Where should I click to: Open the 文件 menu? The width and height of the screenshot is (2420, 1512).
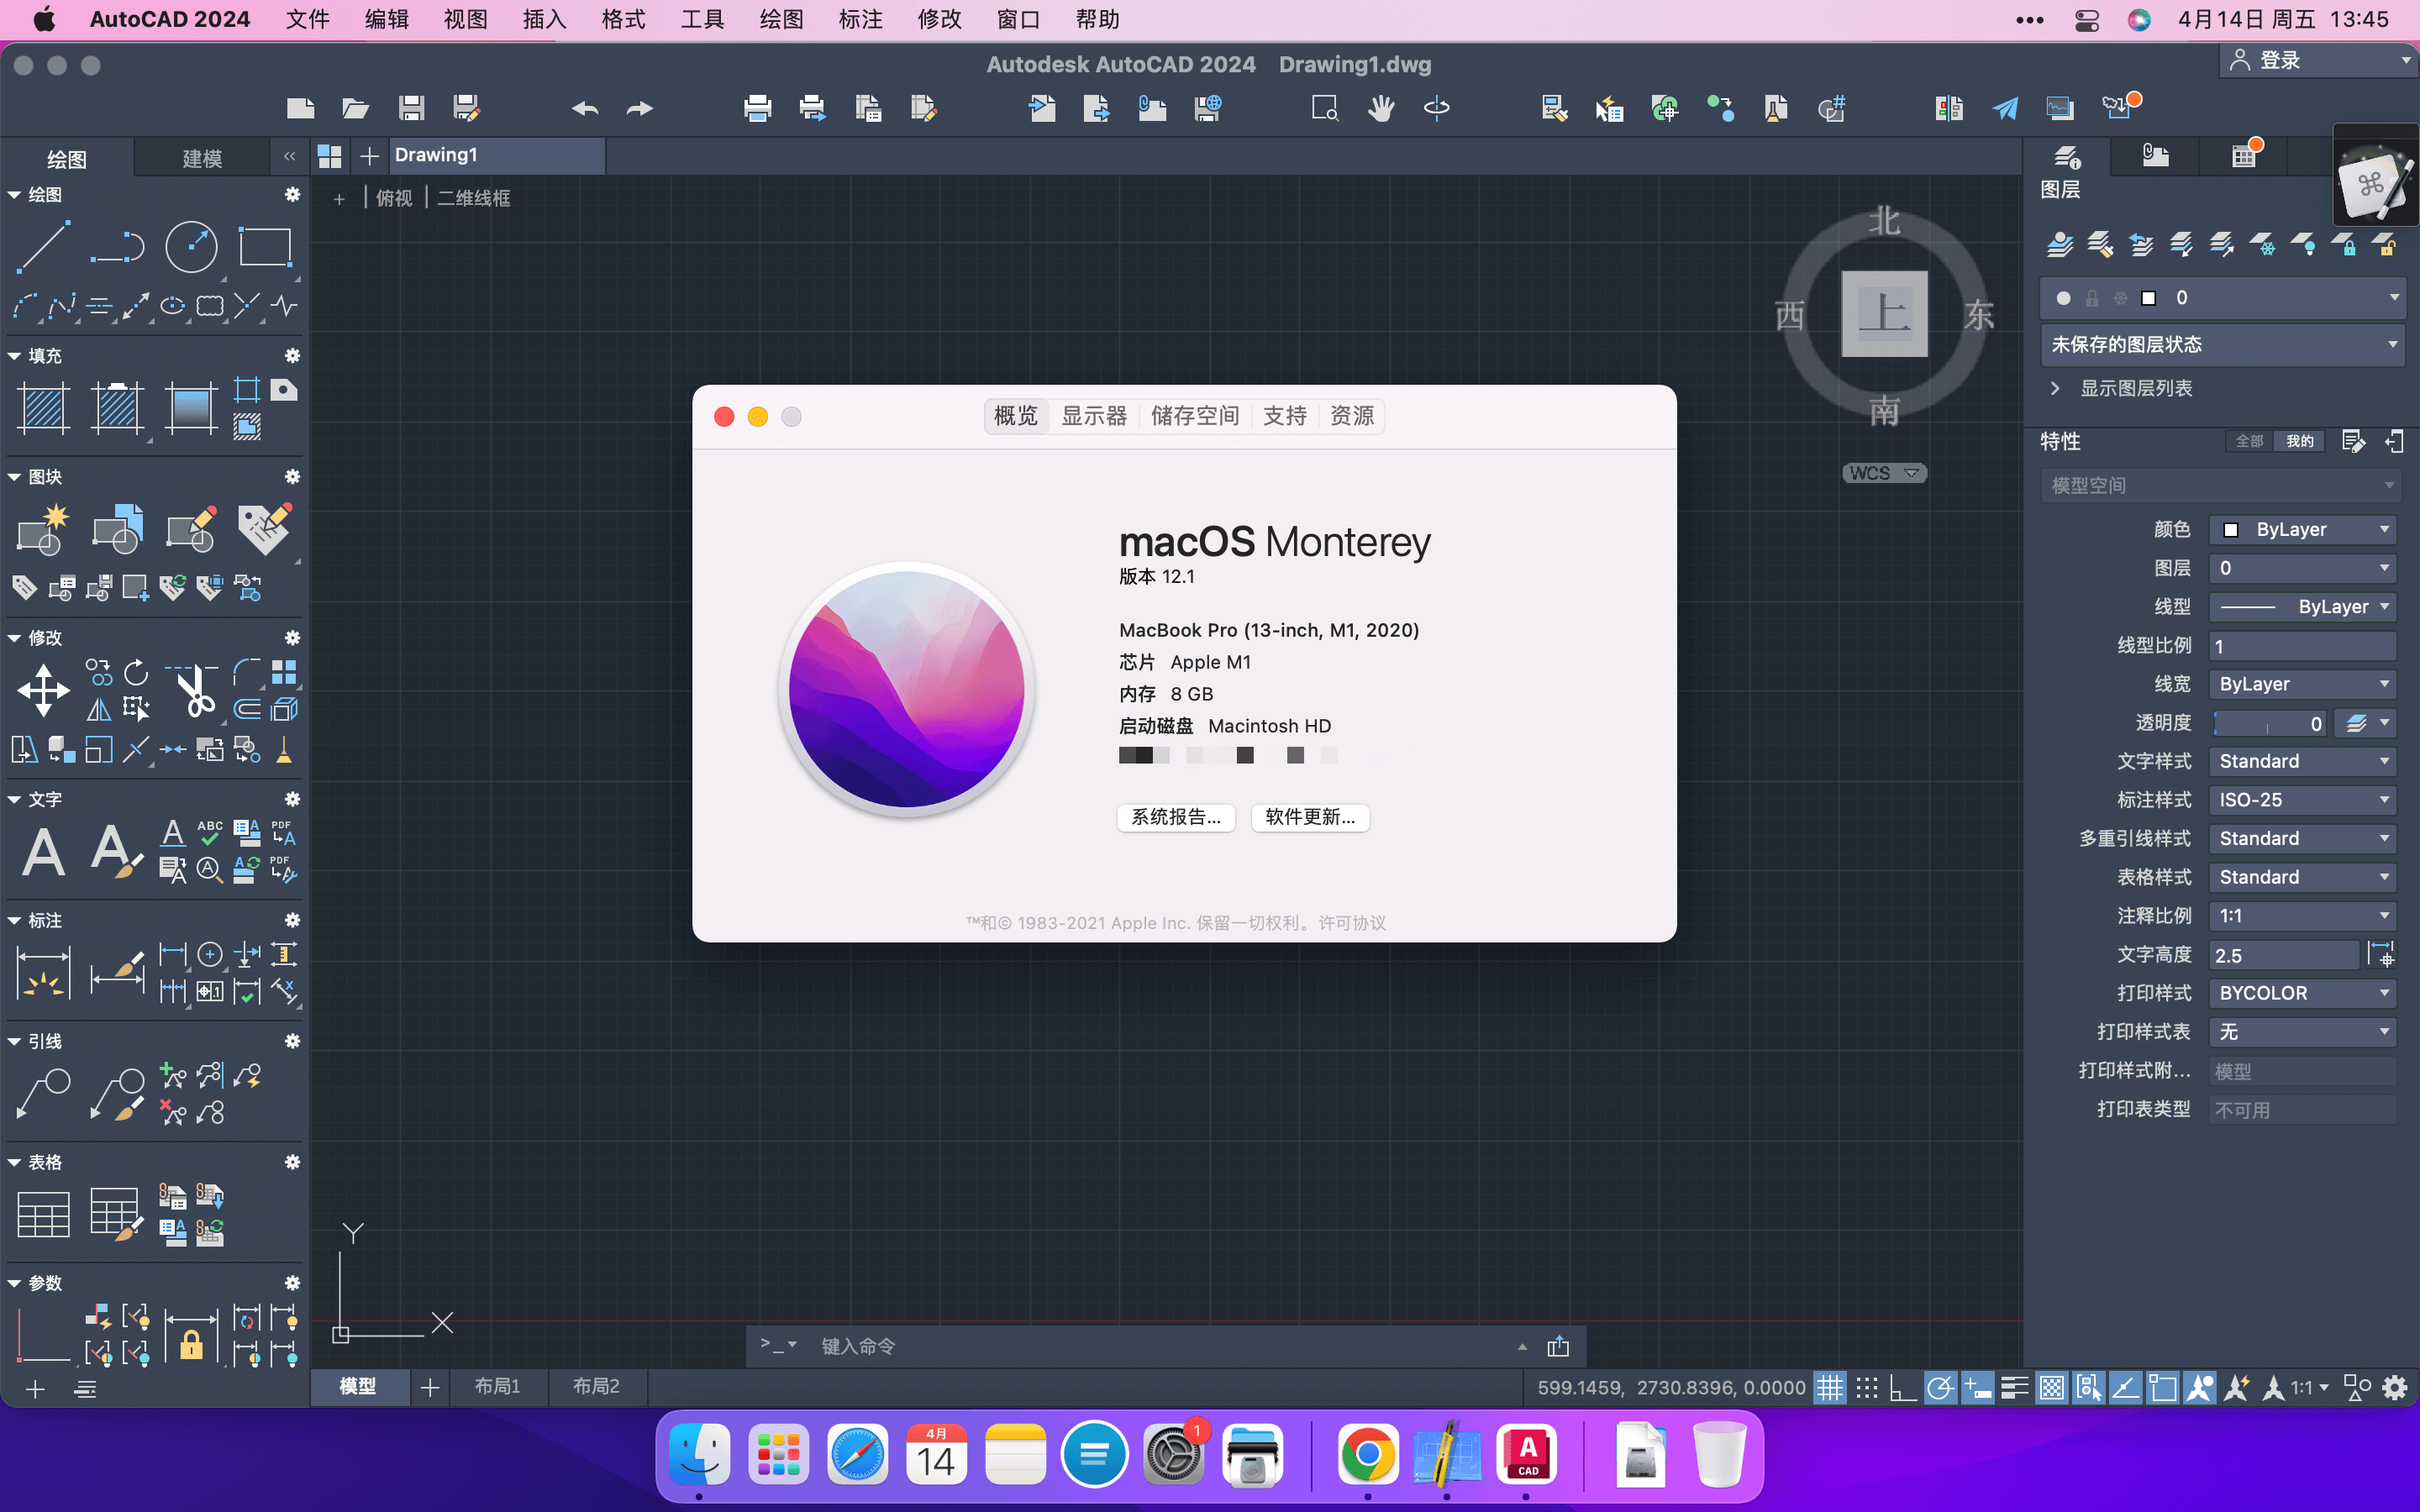coord(307,19)
